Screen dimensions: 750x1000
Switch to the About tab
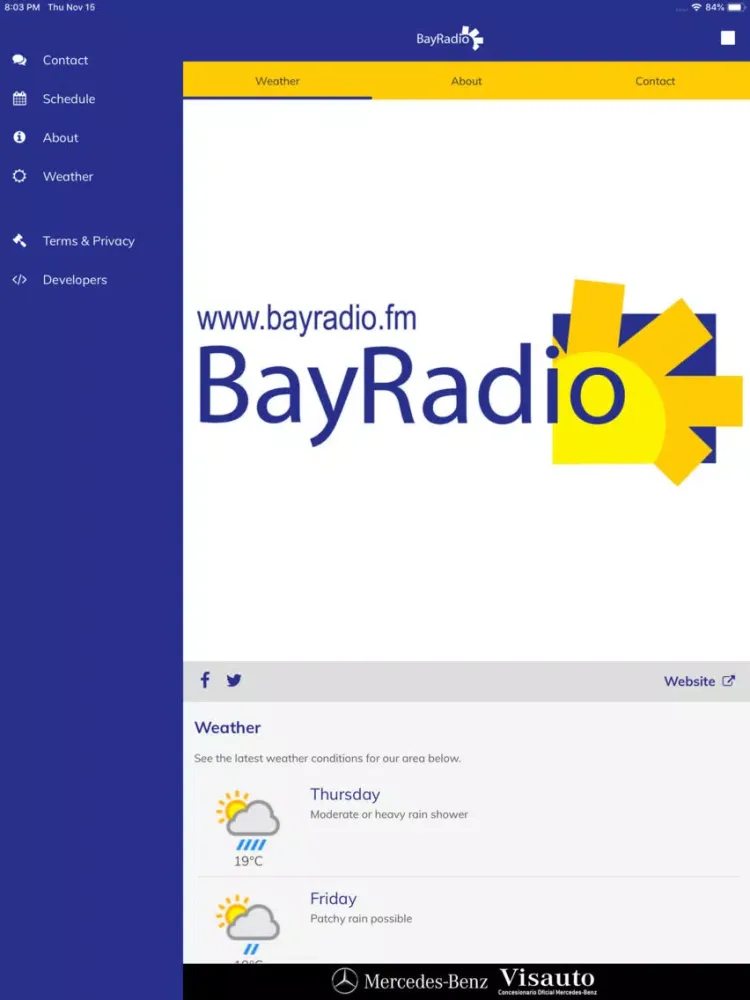[x=466, y=81]
